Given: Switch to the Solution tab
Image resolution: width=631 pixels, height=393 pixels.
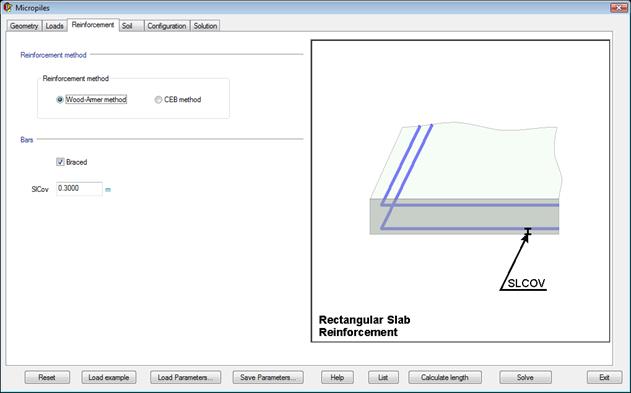Looking at the screenshot, I should tap(205, 26).
